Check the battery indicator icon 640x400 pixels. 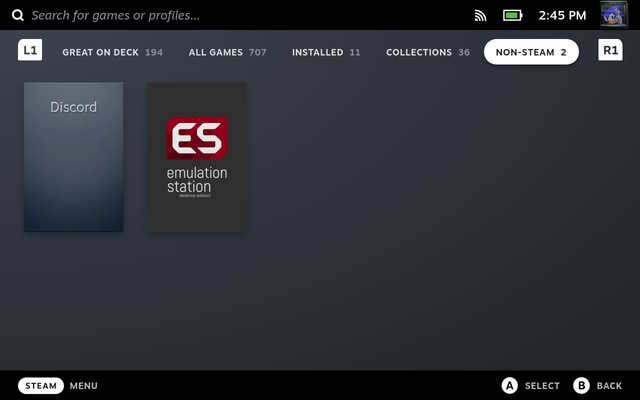click(512, 16)
